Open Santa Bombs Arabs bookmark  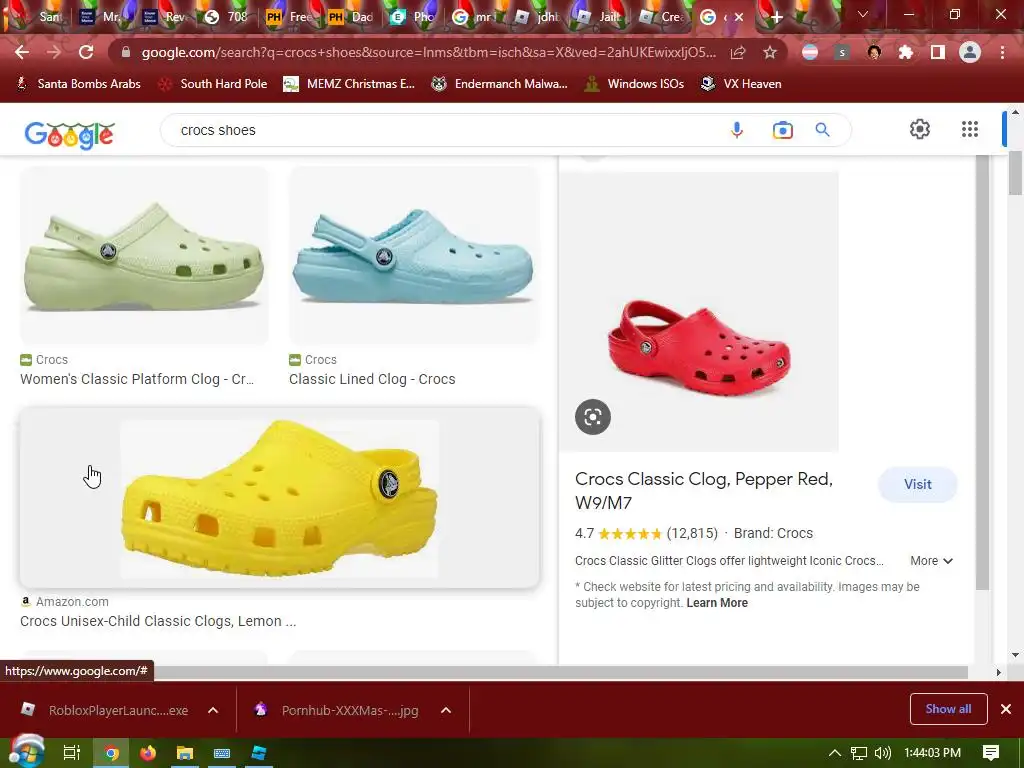pyautogui.click(x=78, y=84)
